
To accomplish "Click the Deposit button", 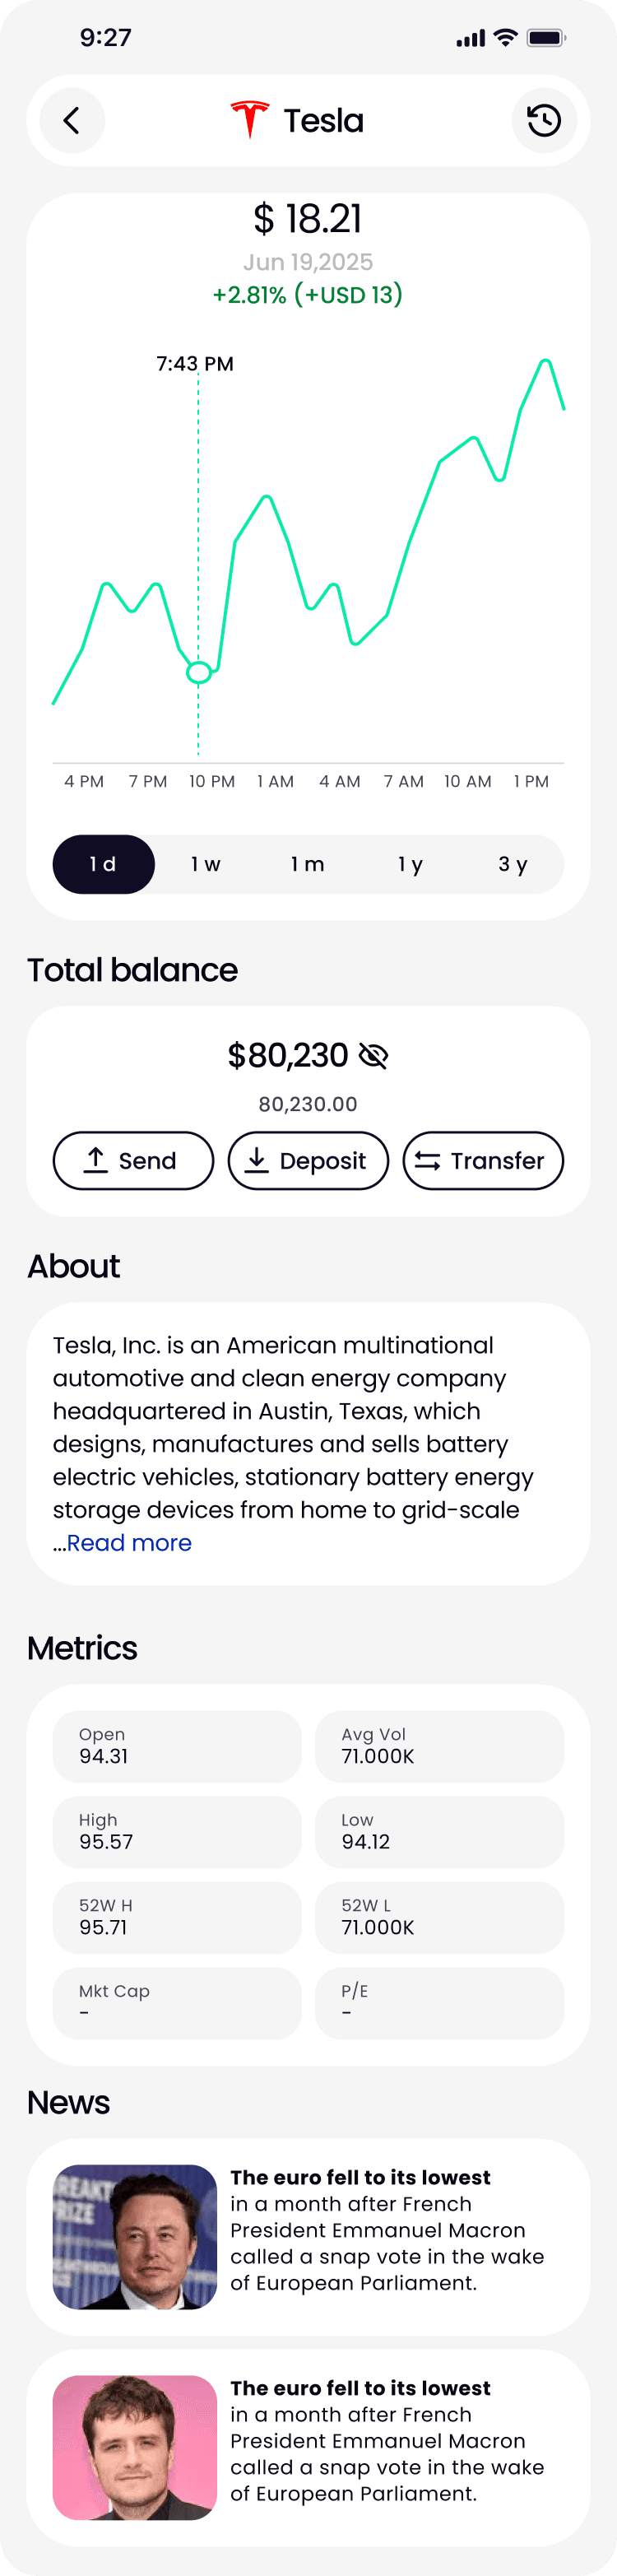I will click(x=308, y=1160).
